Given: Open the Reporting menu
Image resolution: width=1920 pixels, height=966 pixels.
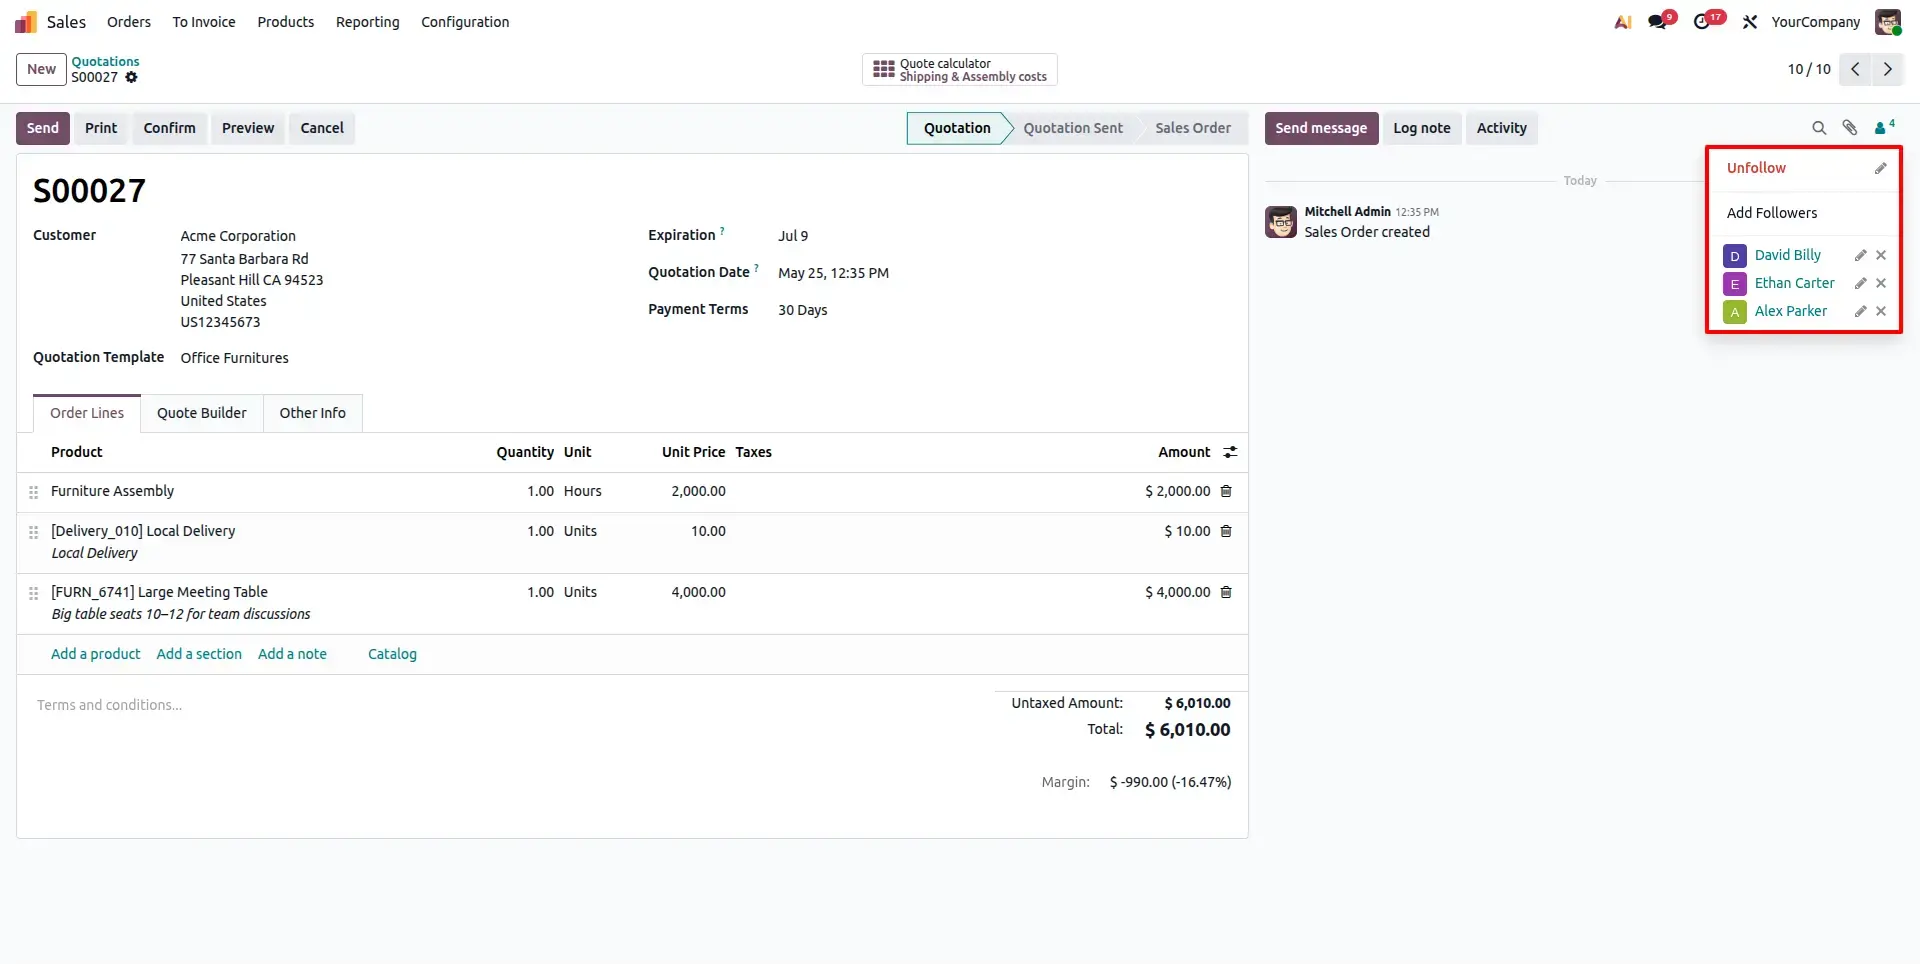Looking at the screenshot, I should (x=367, y=22).
